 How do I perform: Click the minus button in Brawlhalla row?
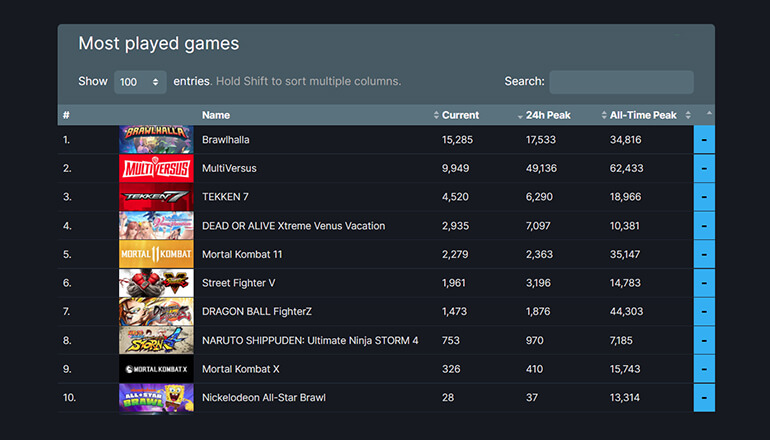[x=704, y=139]
